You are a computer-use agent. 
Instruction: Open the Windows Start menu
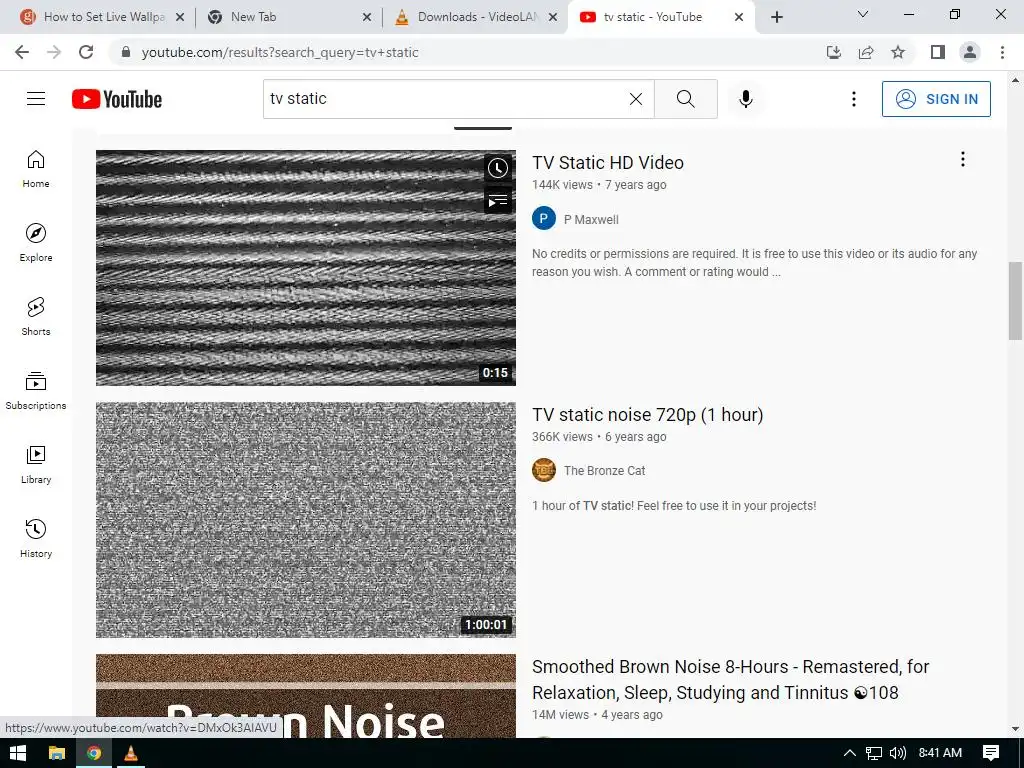point(18,753)
